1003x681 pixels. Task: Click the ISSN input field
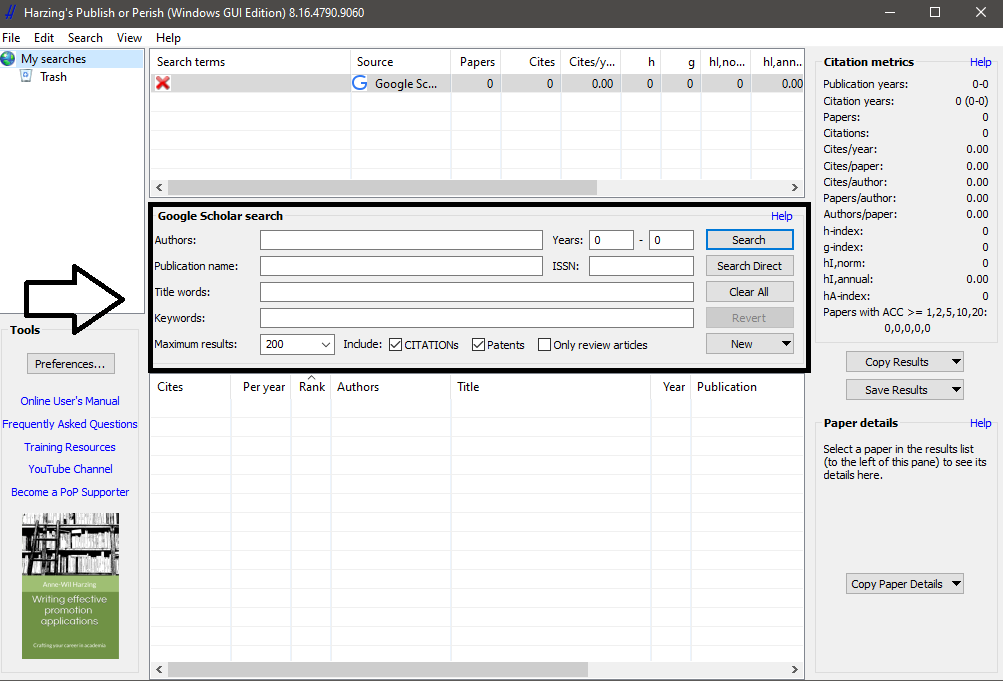tap(641, 266)
